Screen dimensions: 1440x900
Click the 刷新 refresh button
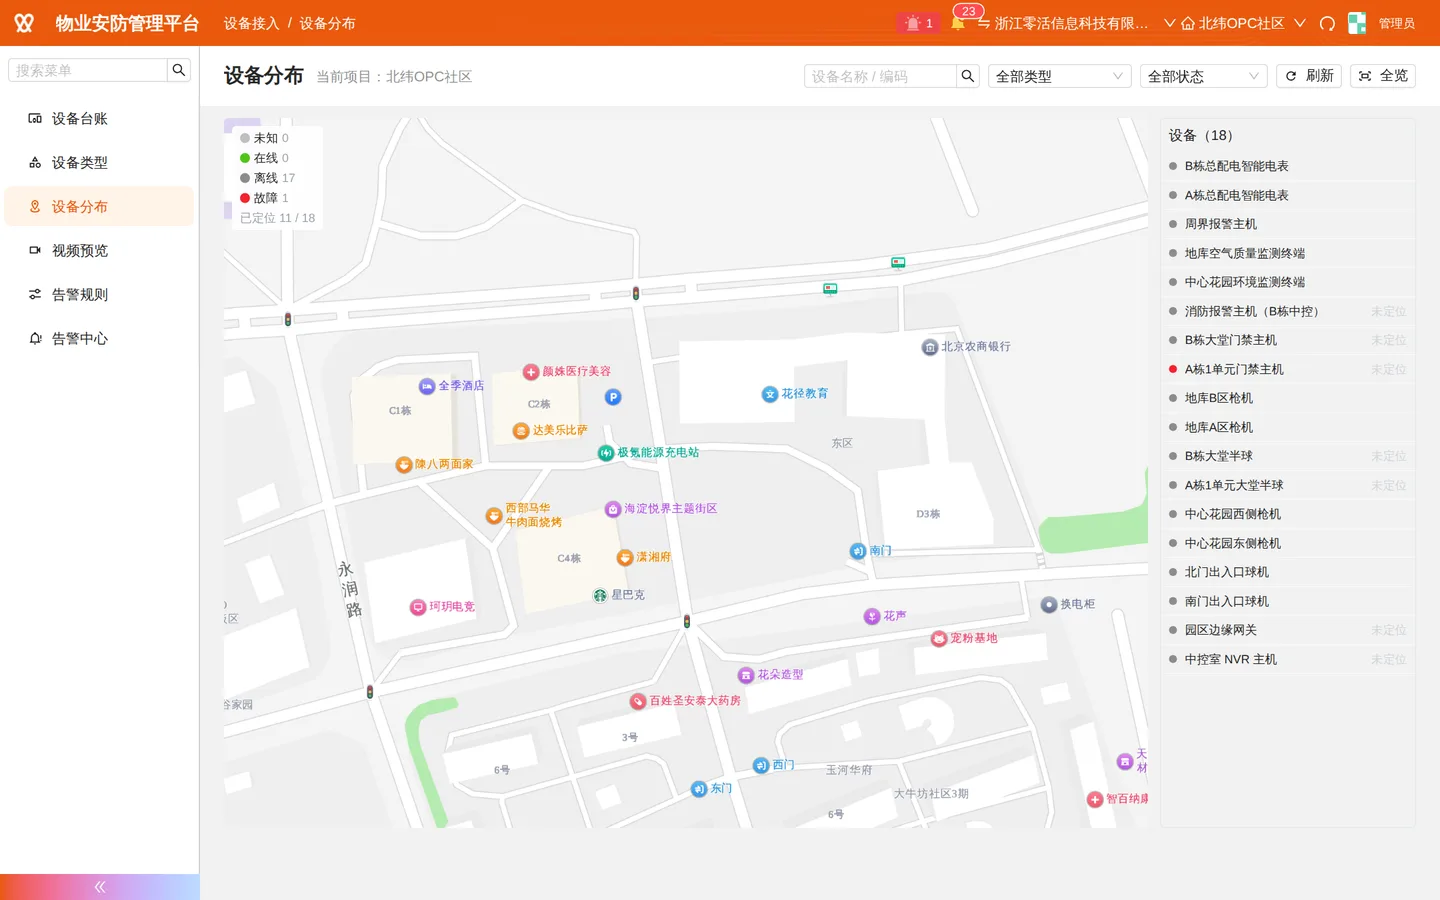1309,76
